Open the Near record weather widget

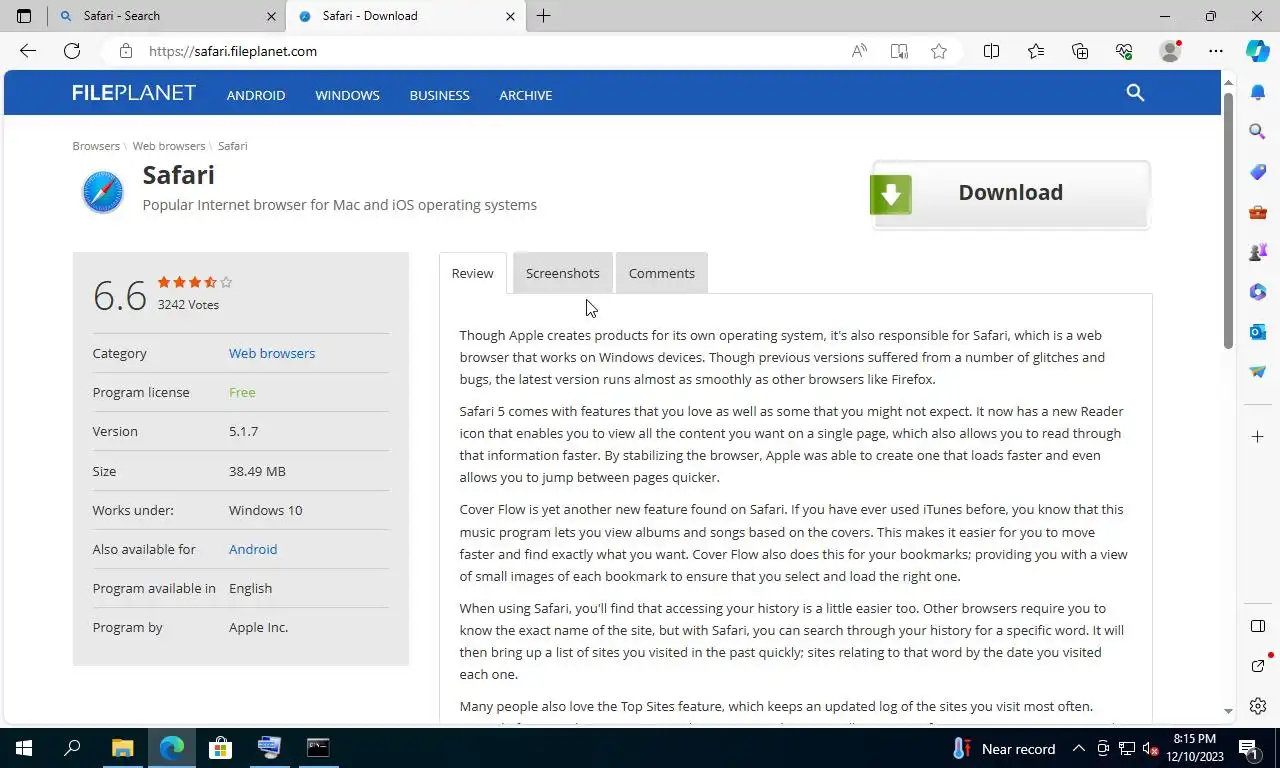point(1004,748)
